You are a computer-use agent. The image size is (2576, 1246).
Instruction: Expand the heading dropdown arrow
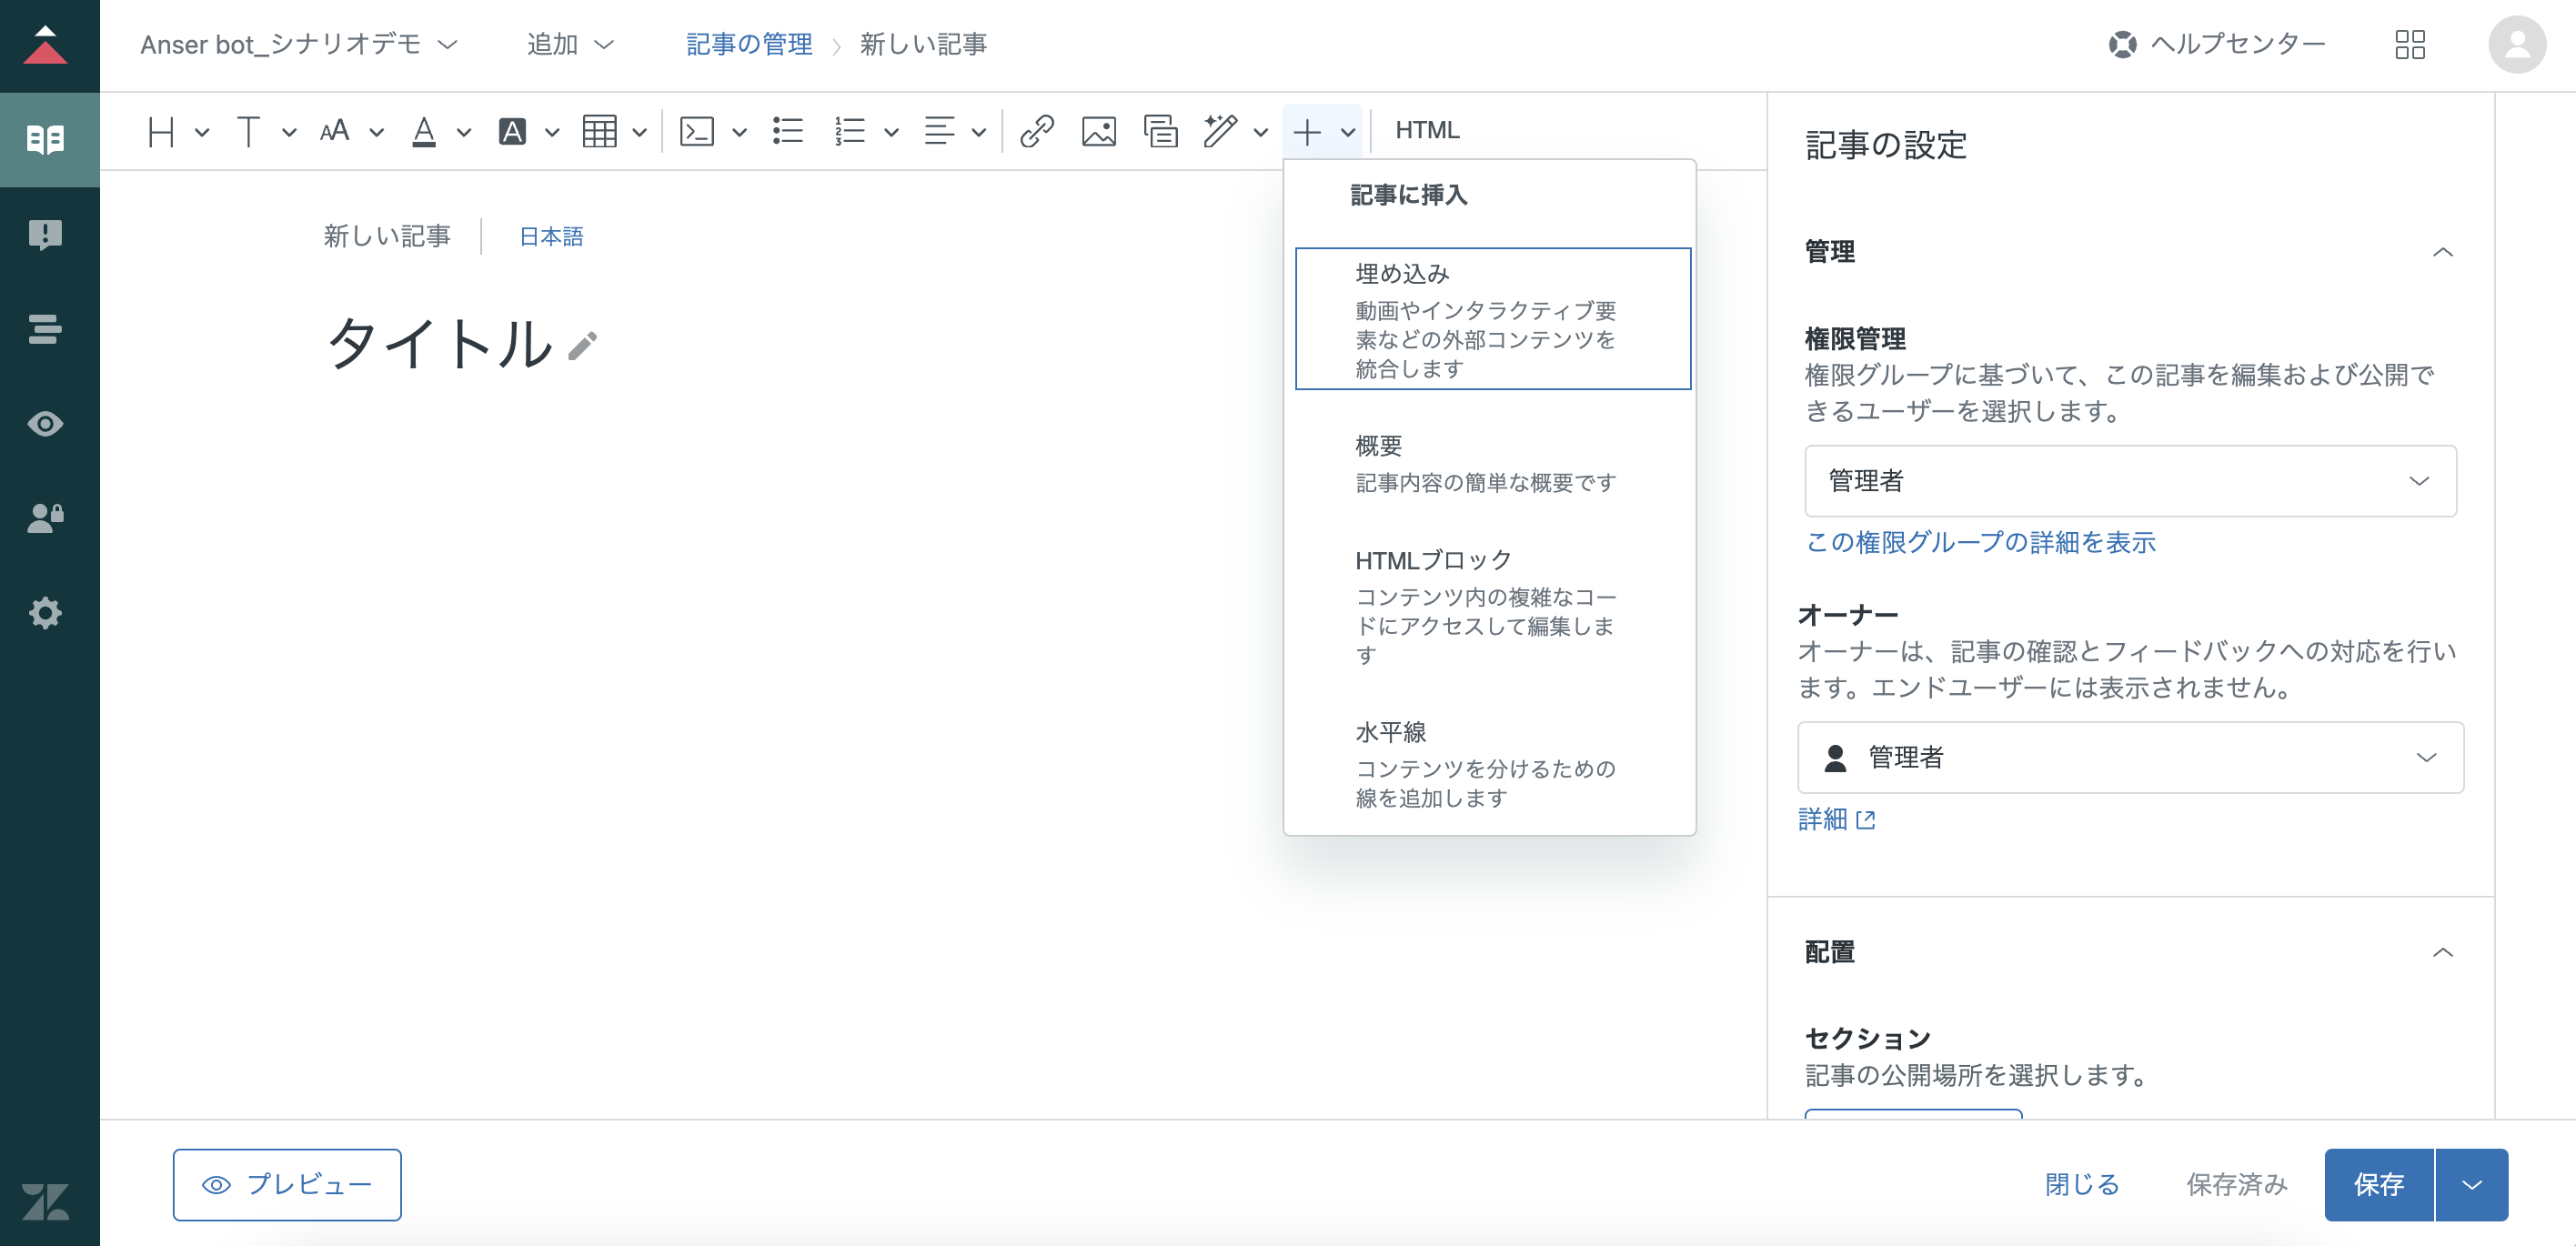202,132
